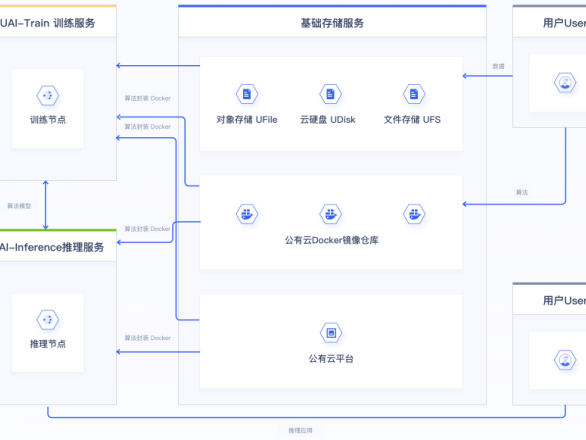Click the UAI-Train 训练服务 header

coord(47,23)
